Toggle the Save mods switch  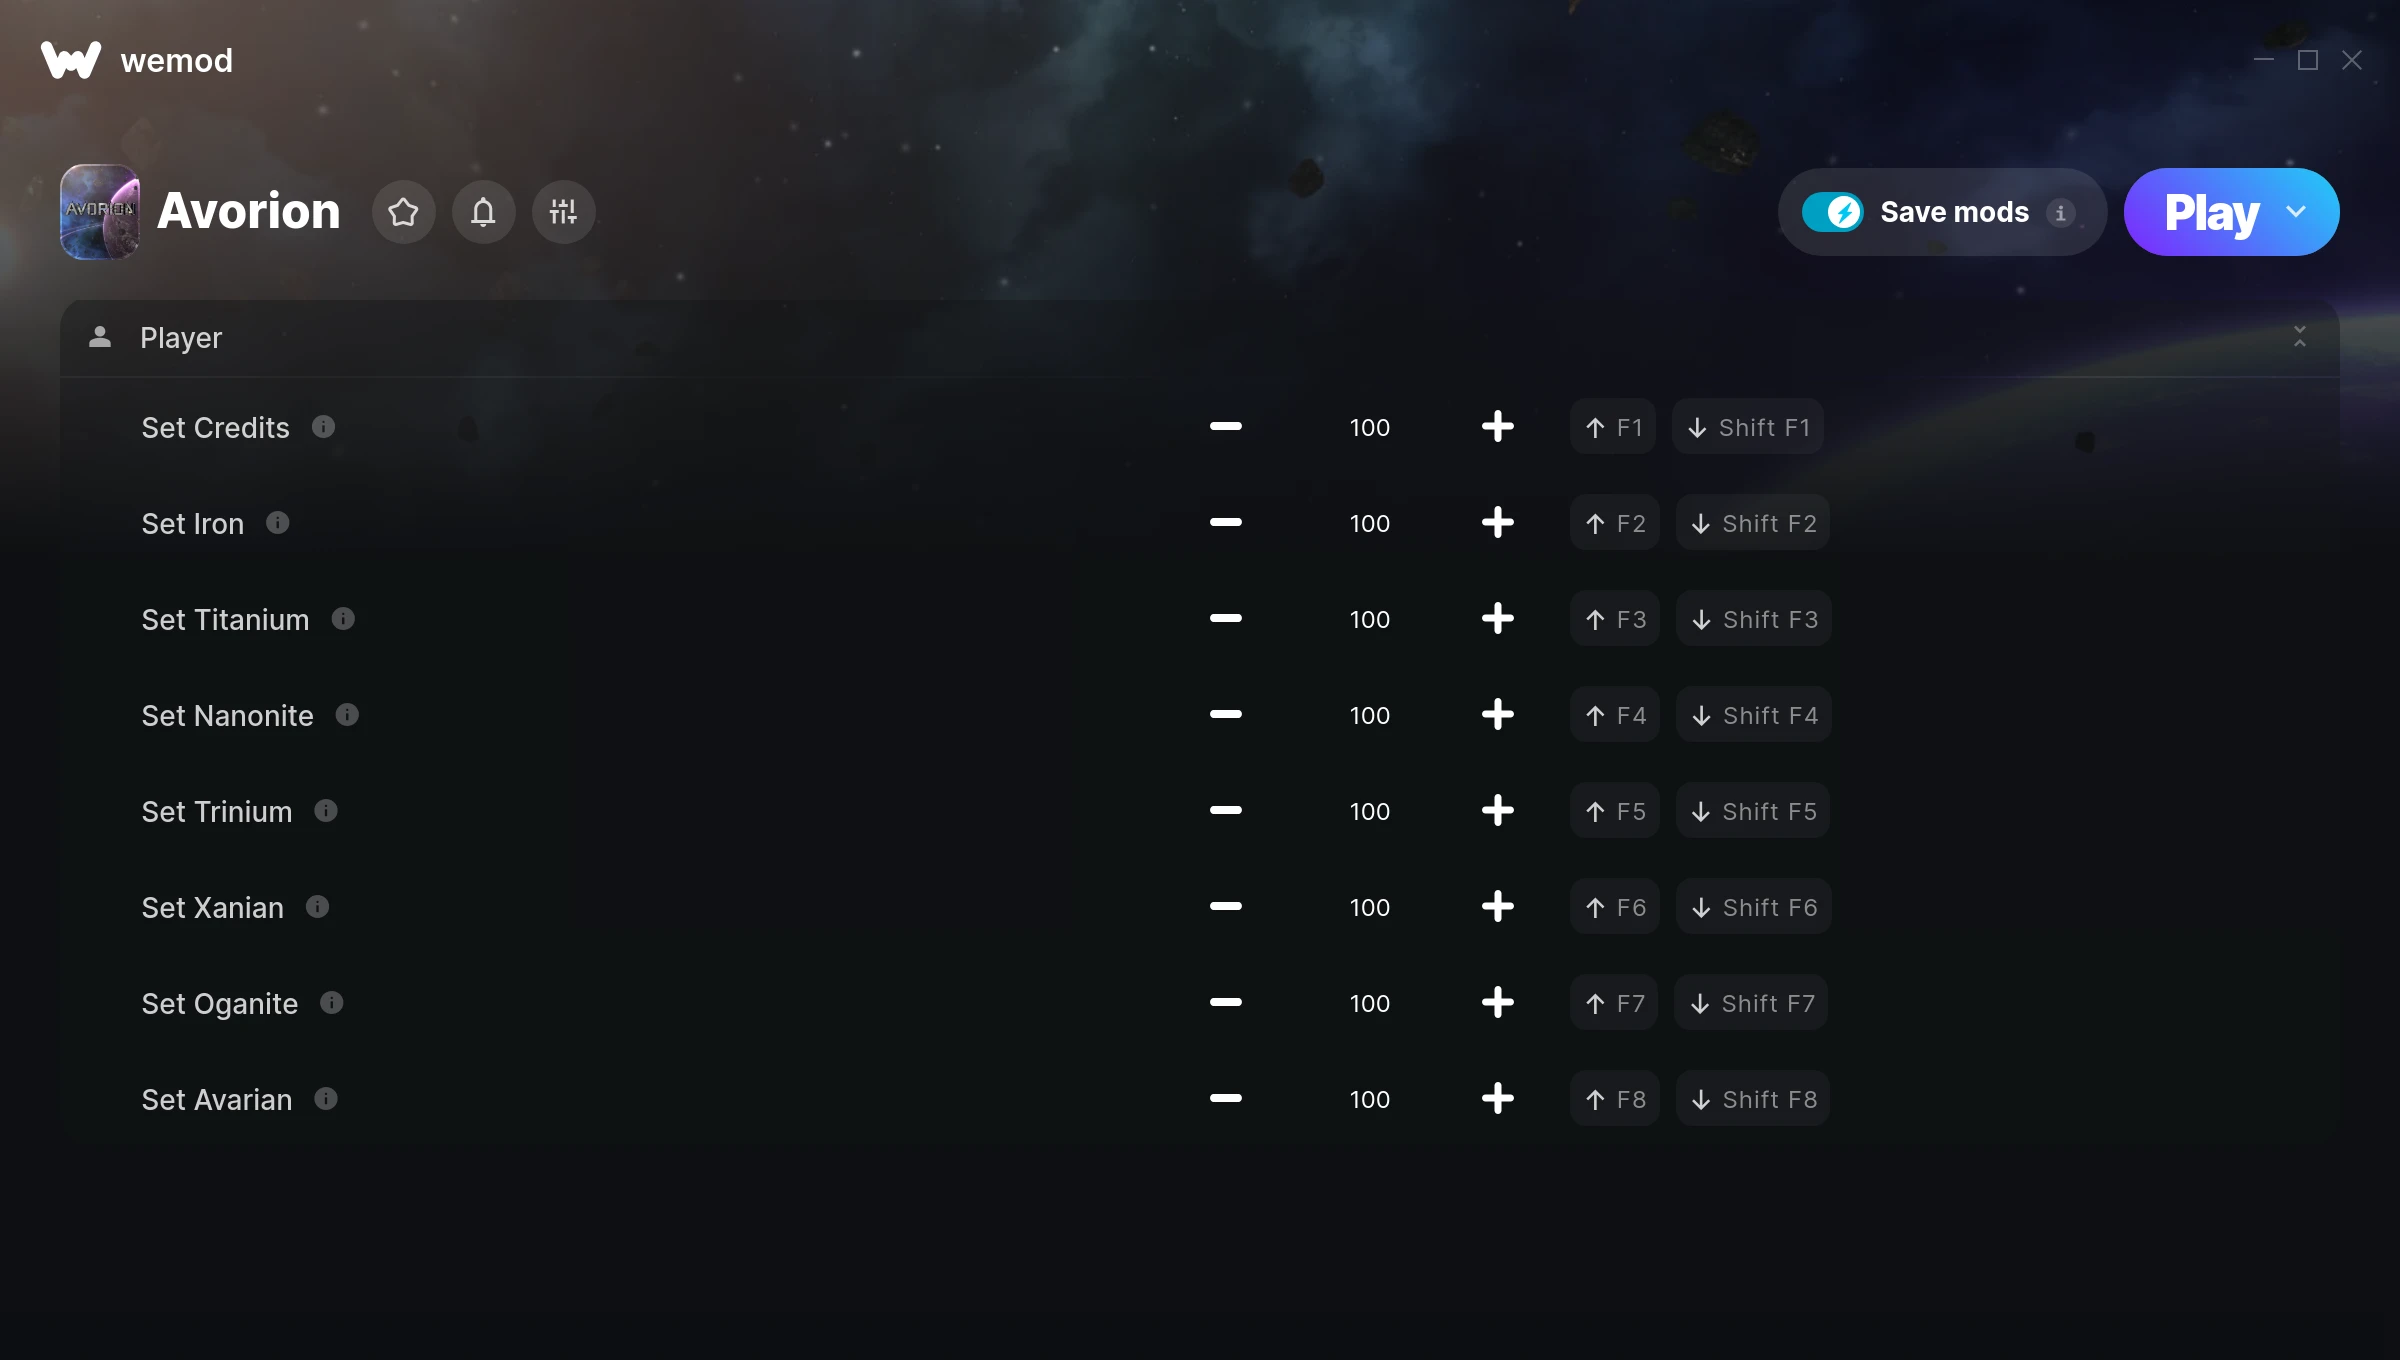point(1832,212)
